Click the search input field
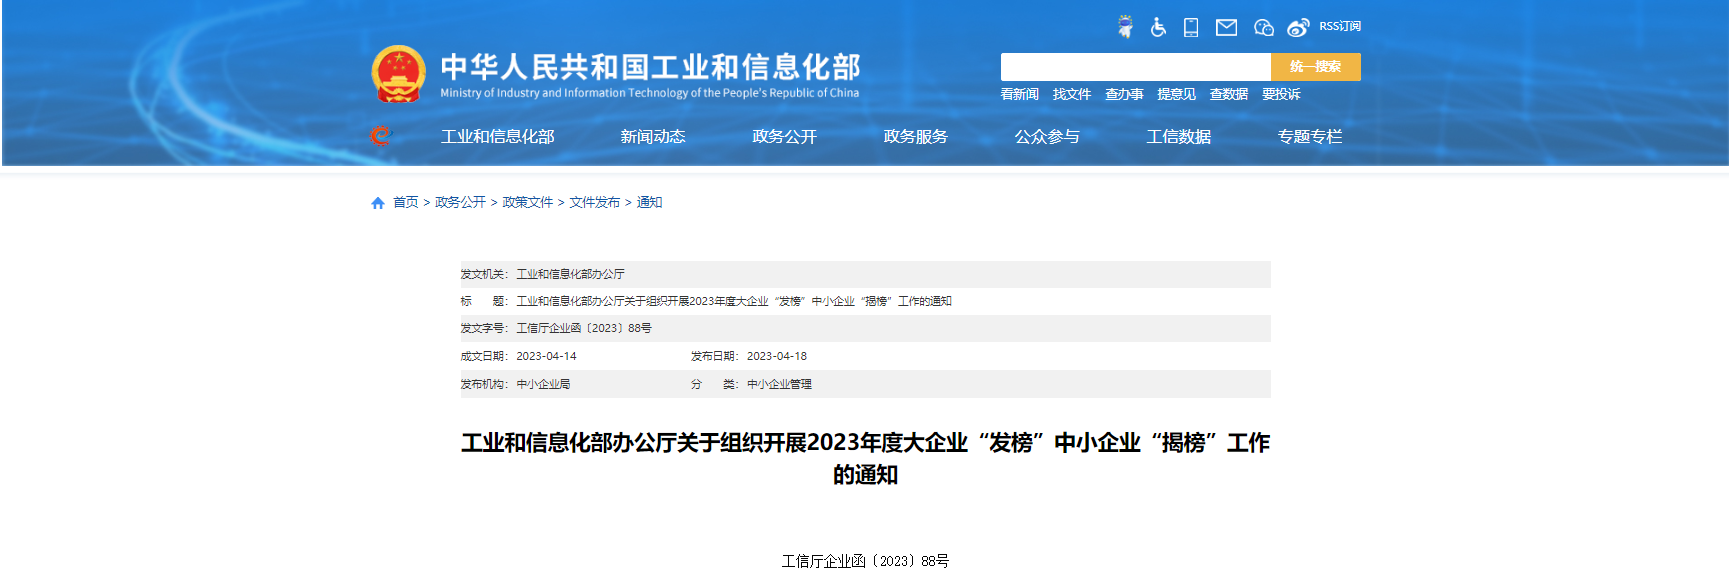The height and width of the screenshot is (583, 1729). click(x=1135, y=67)
